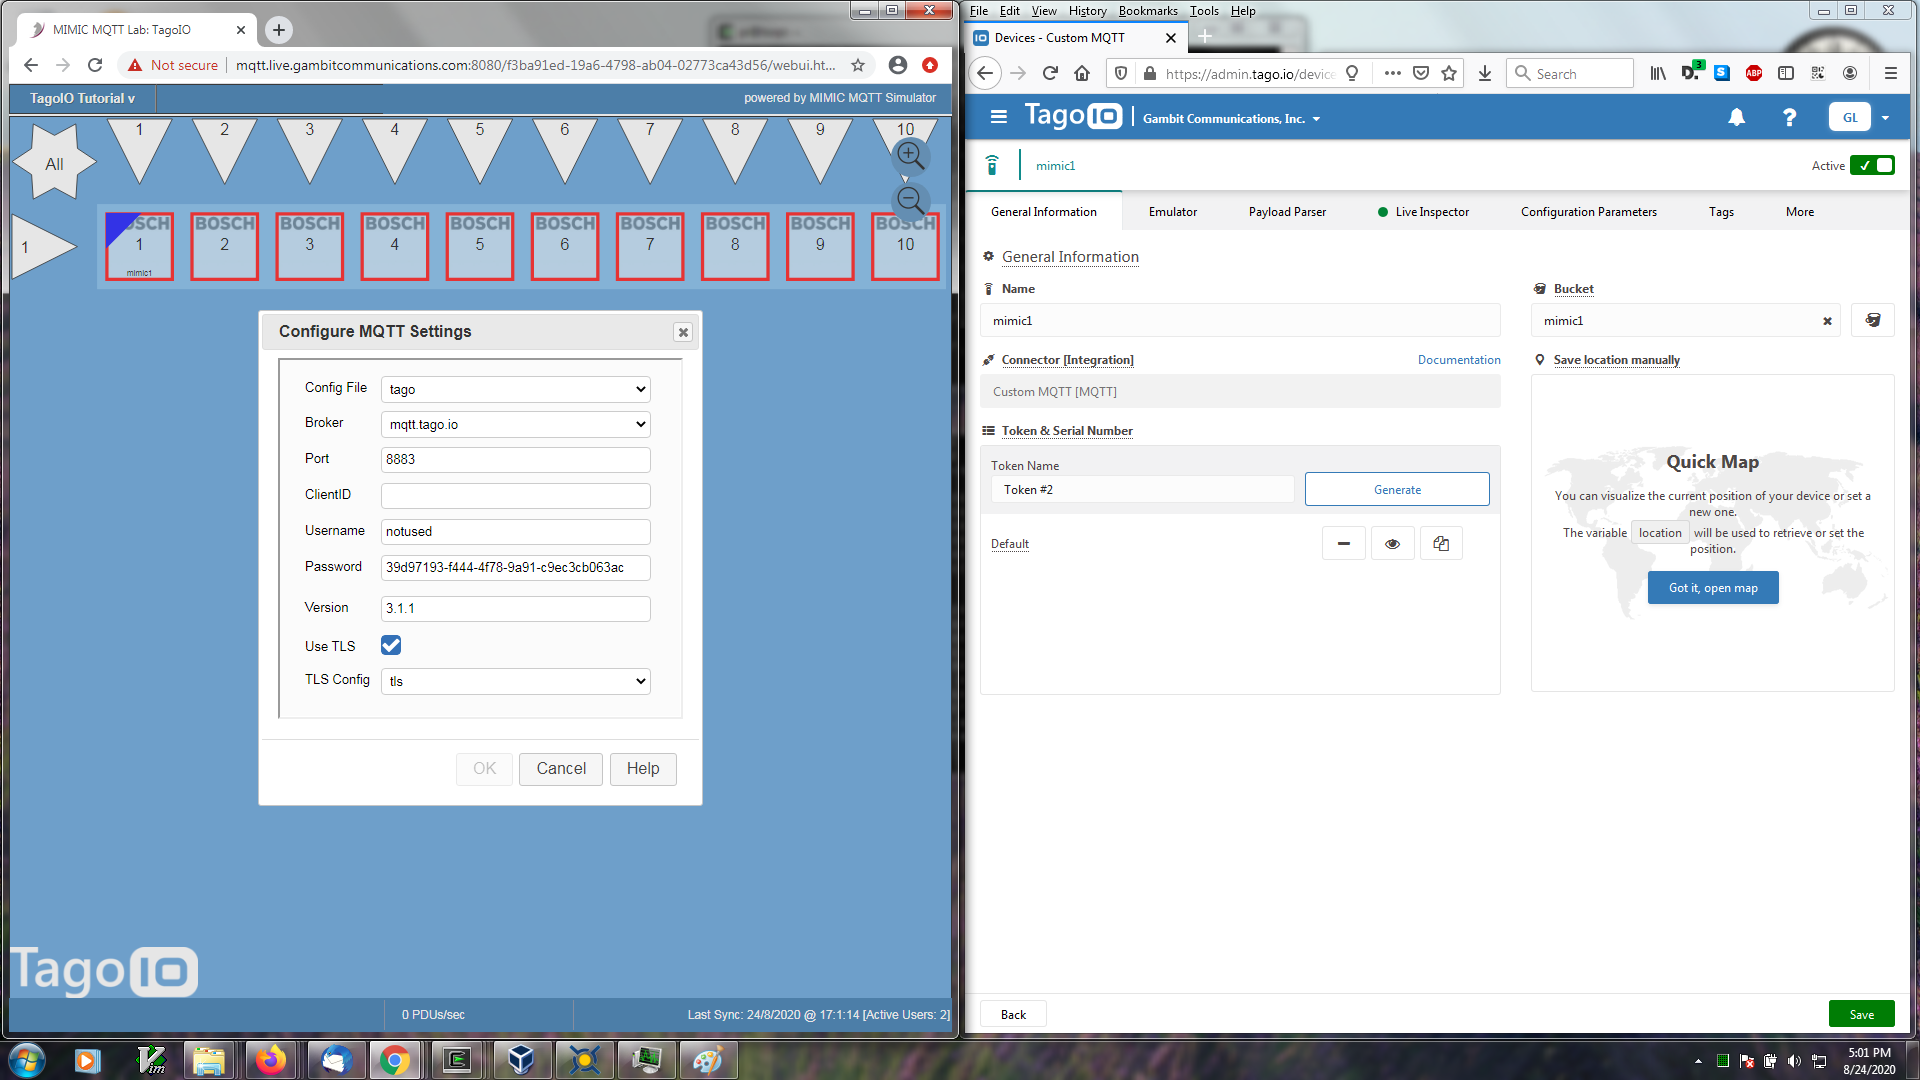Click the Firefox home icon
This screenshot has height=1080, width=1920.
[x=1082, y=73]
